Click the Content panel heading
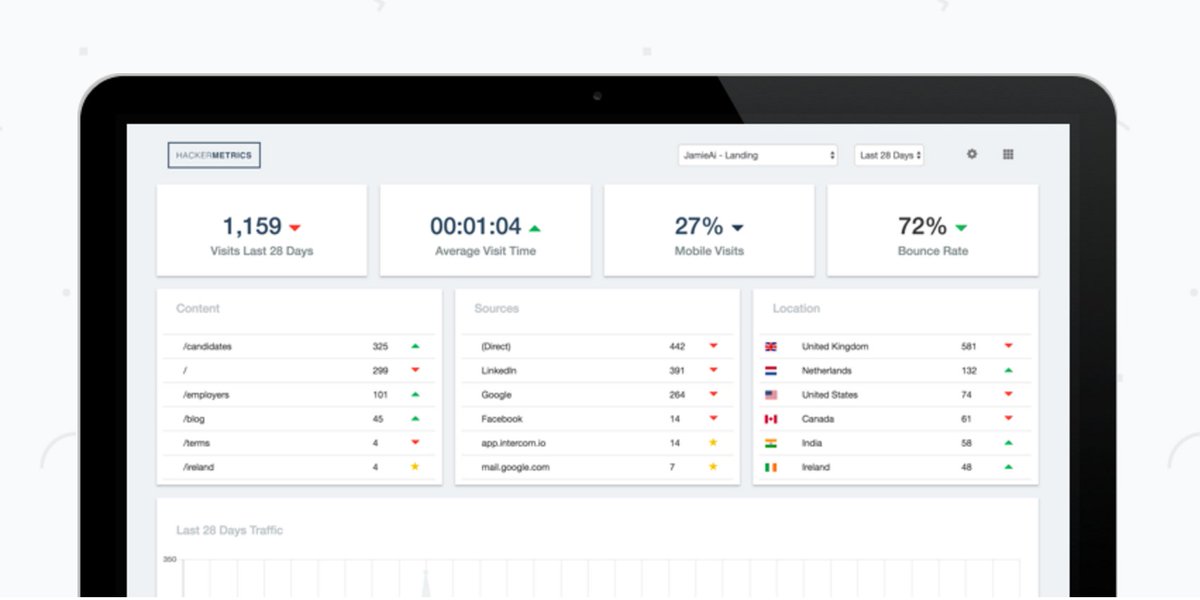This screenshot has height=600, width=1200. pyautogui.click(x=198, y=309)
